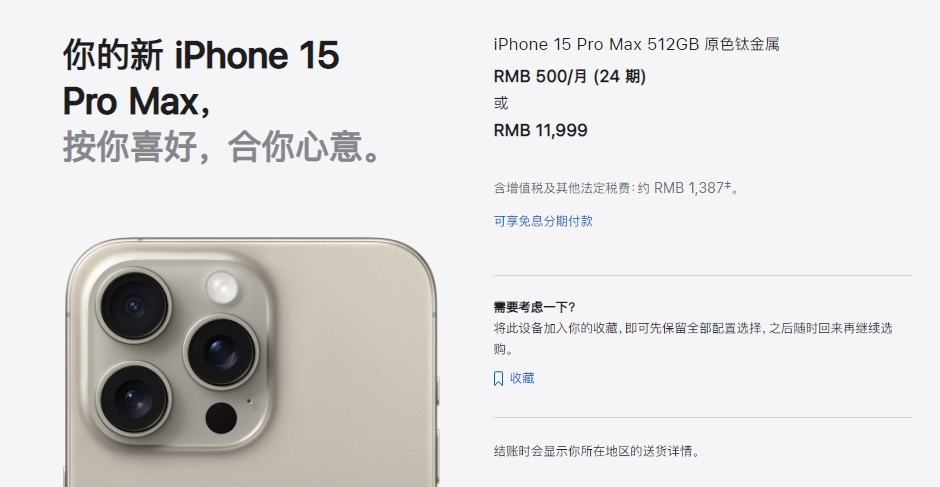This screenshot has height=487, width=940.
Task: Click the ‡ footnote mark after RMB 1,387
Action: (728, 186)
